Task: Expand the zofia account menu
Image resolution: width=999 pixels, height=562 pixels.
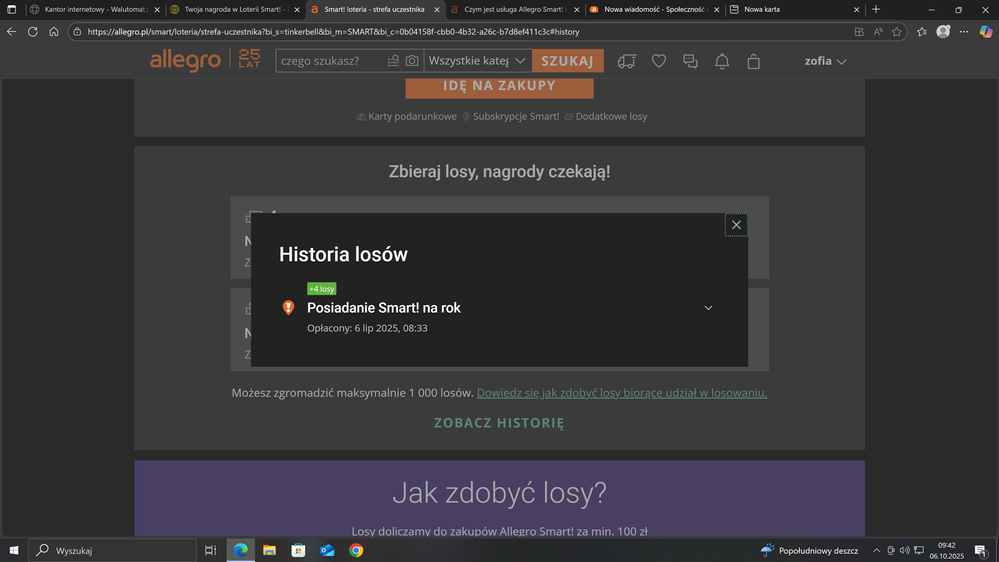Action: pyautogui.click(x=825, y=61)
